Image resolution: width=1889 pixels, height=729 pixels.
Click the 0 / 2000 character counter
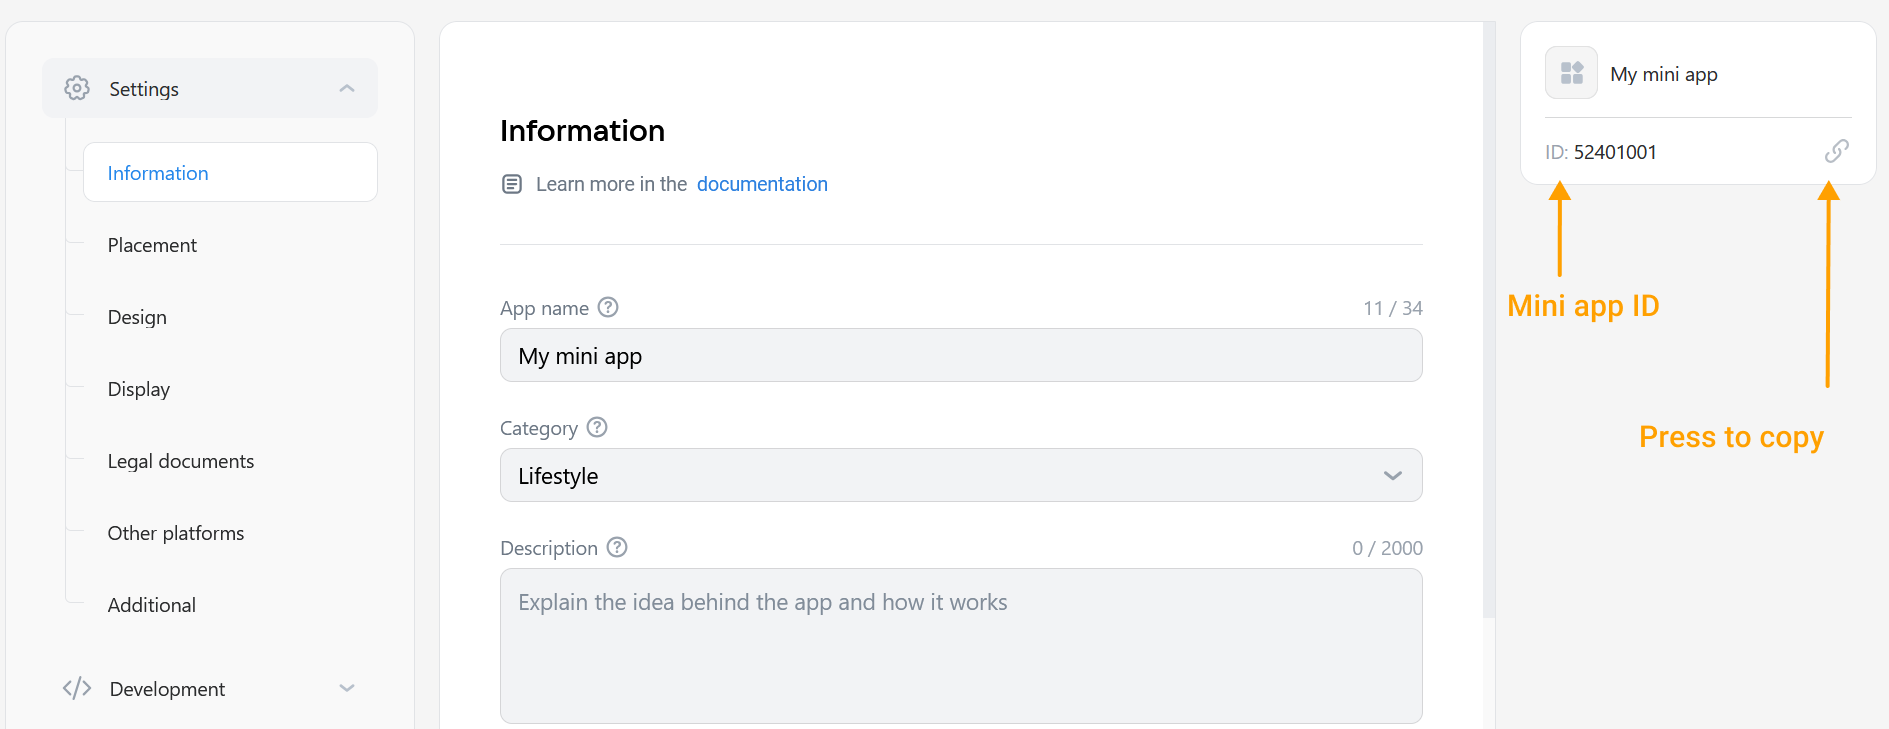[x=1387, y=548]
